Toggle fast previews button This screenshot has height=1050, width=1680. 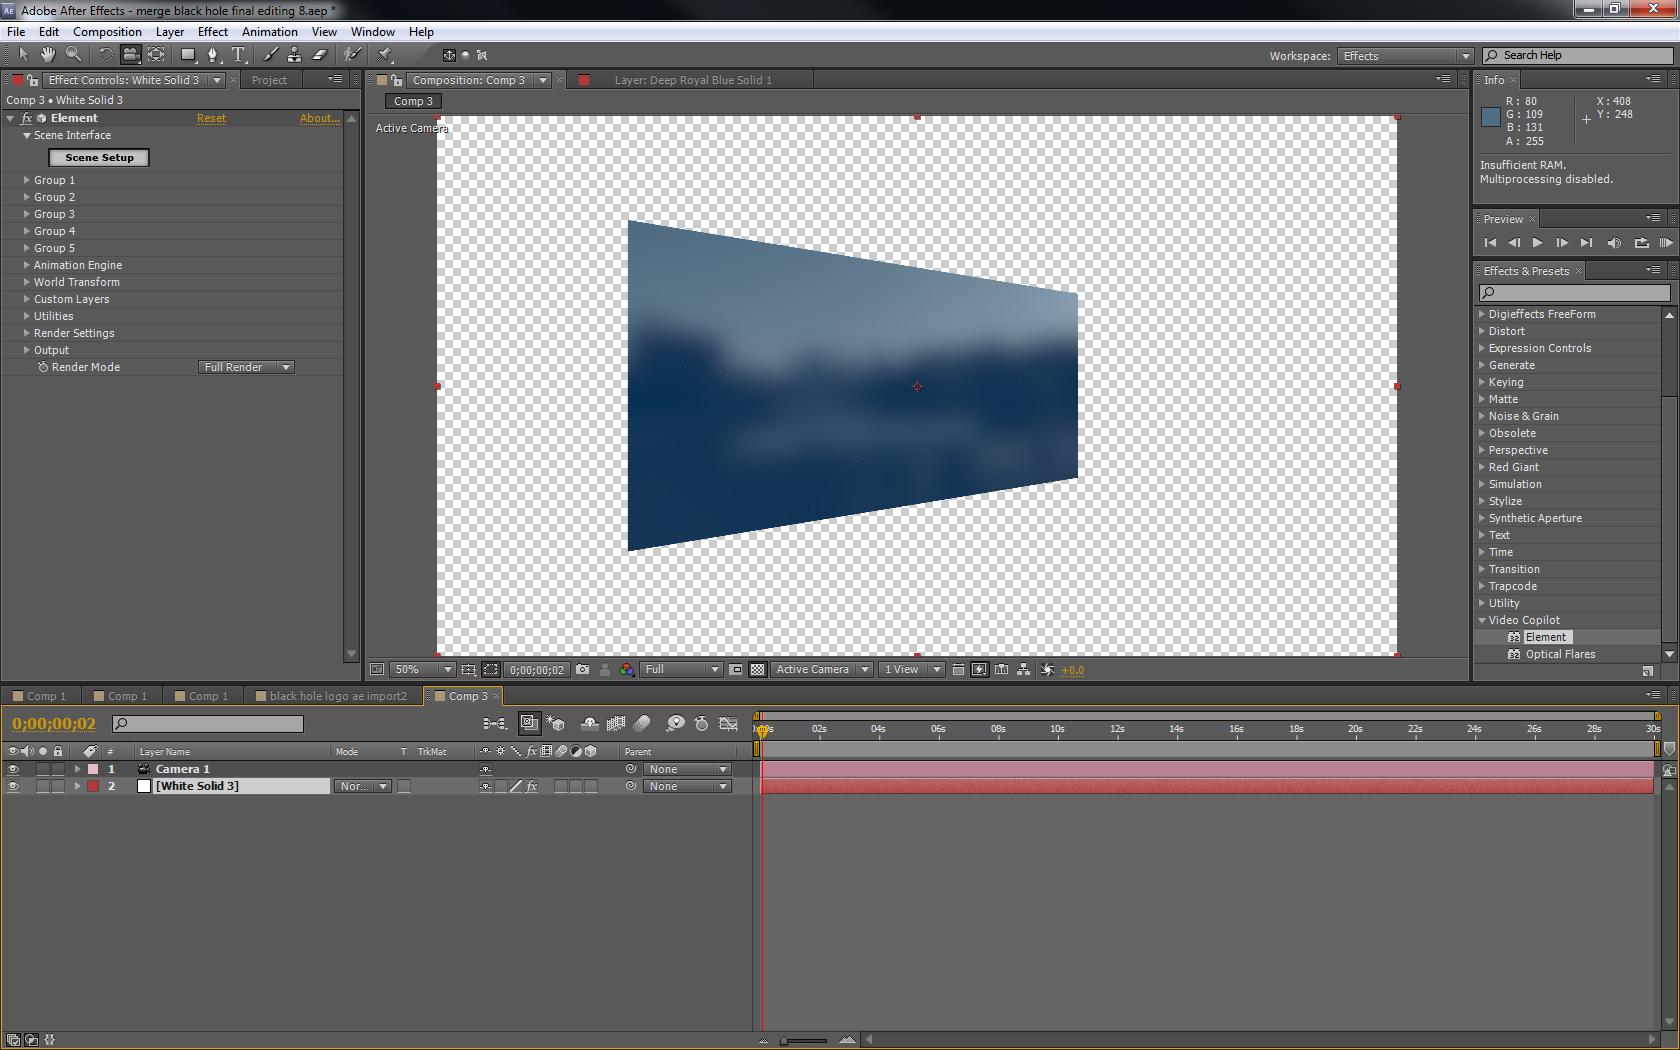[x=979, y=670]
